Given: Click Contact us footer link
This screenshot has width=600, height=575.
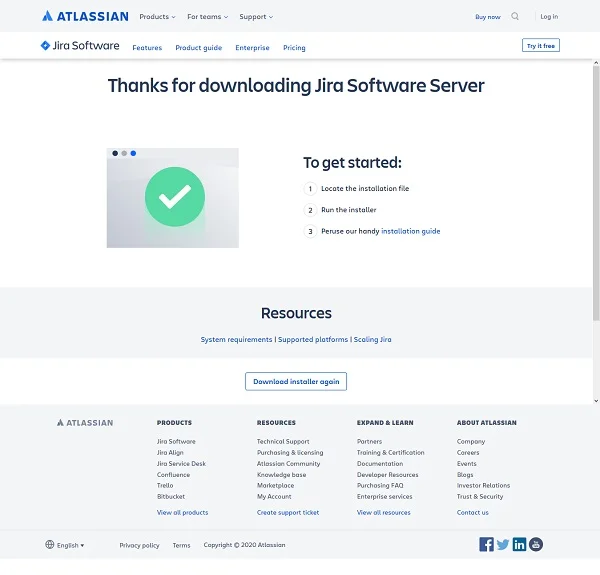Looking at the screenshot, I should (473, 513).
